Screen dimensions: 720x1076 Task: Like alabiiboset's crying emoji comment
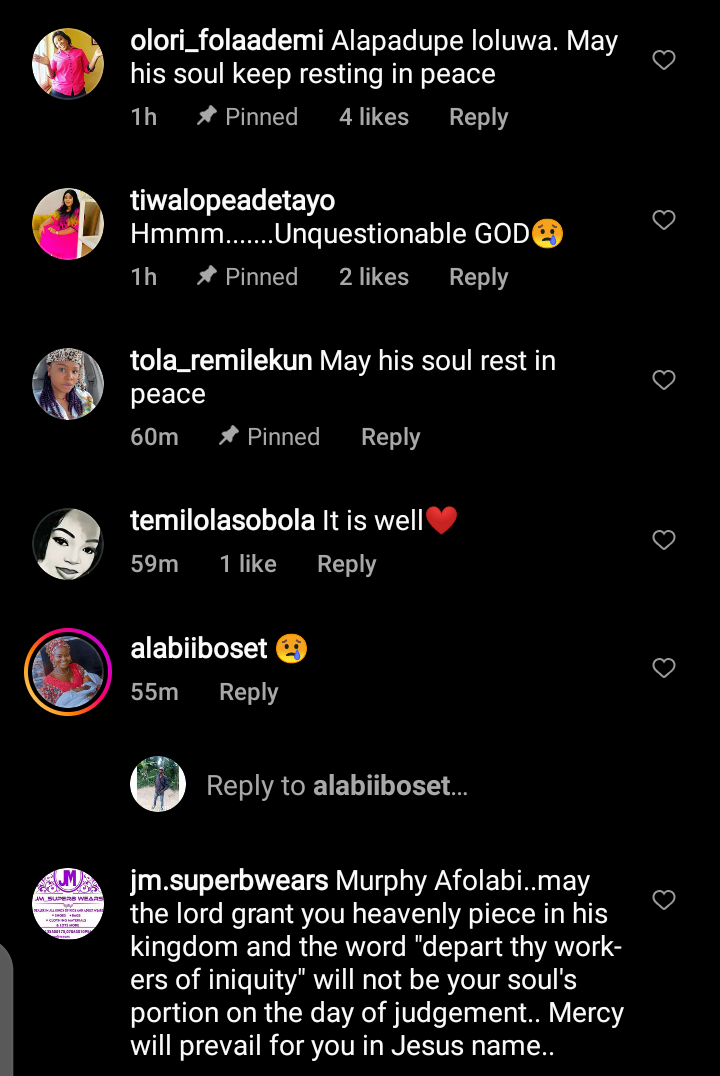click(x=664, y=668)
